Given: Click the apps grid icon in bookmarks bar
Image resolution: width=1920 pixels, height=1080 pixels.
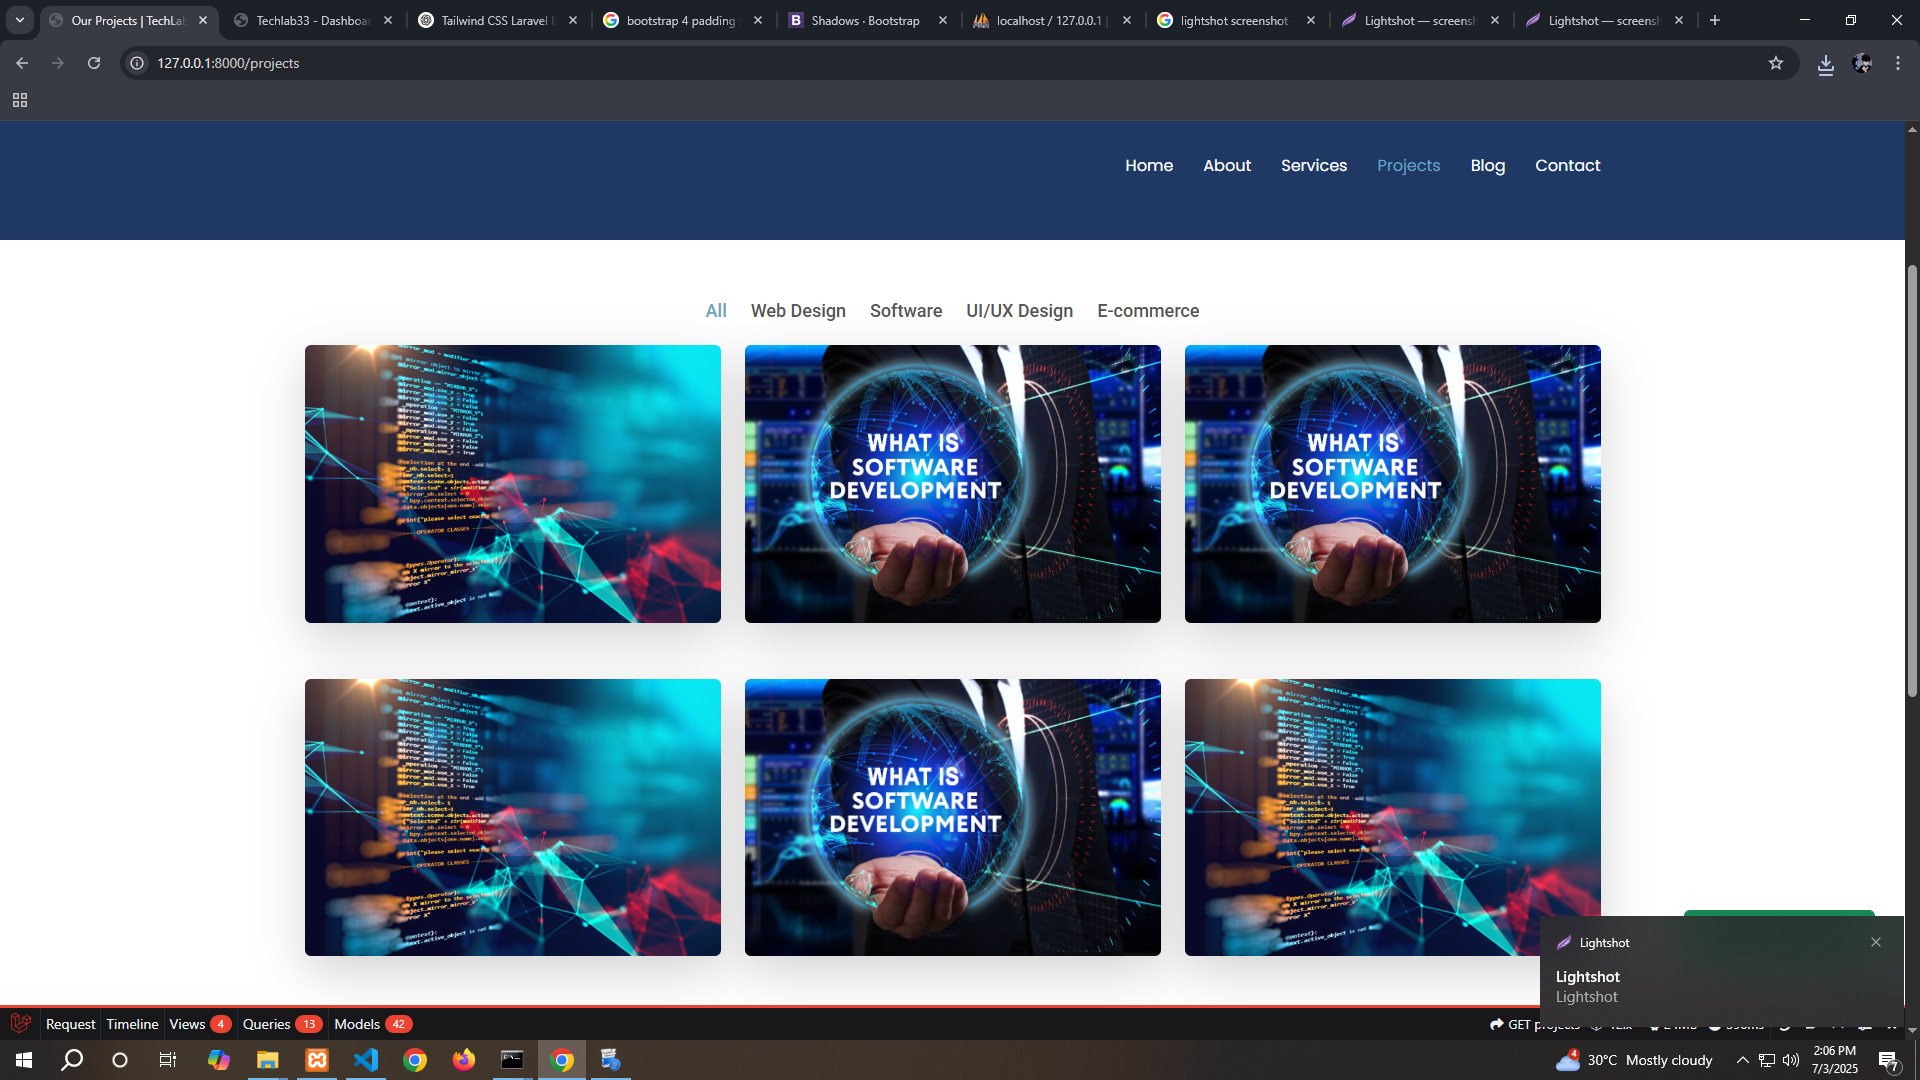Looking at the screenshot, I should 20,100.
